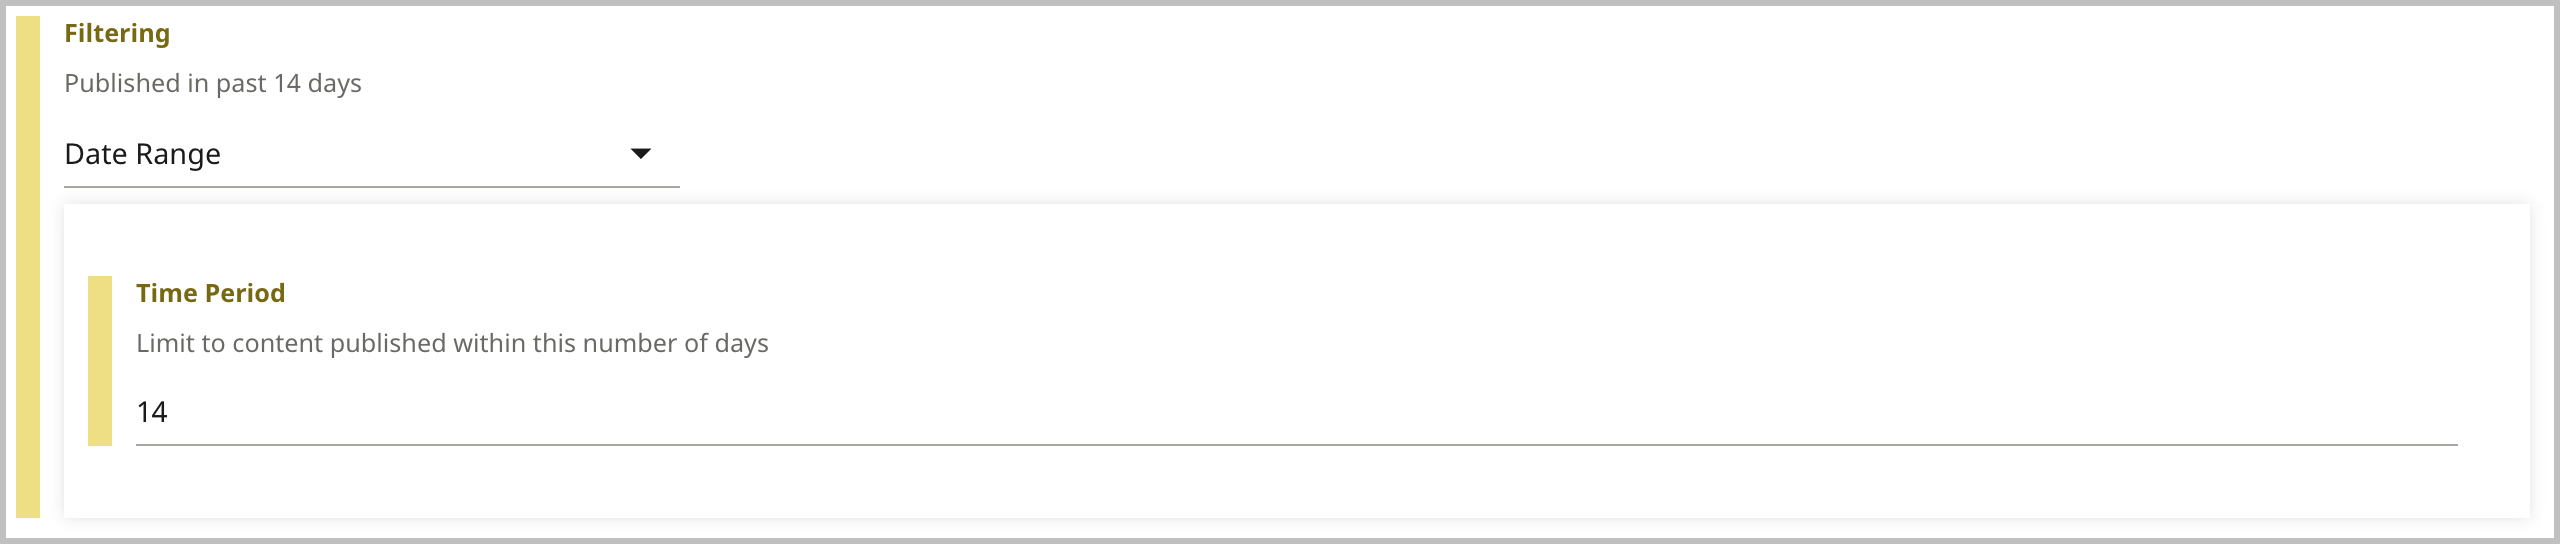This screenshot has width=2560, height=544.
Task: Click the underline below Date Range
Action: (x=371, y=186)
